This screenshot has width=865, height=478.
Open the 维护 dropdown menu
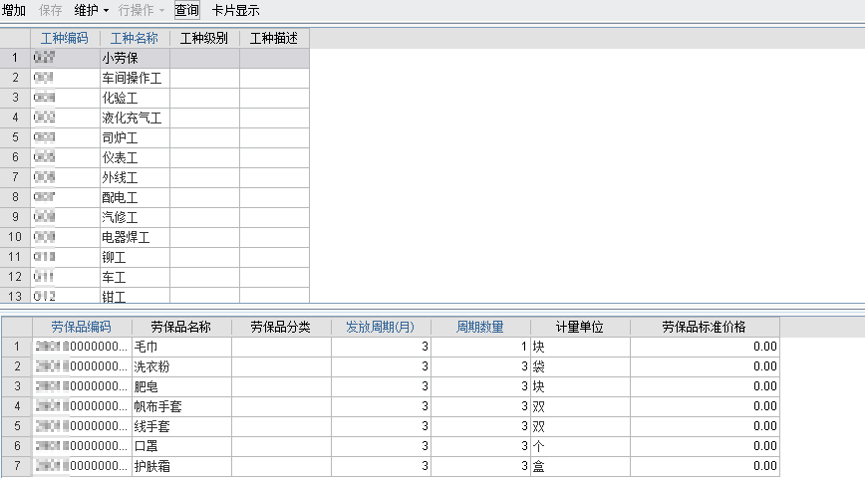click(91, 10)
